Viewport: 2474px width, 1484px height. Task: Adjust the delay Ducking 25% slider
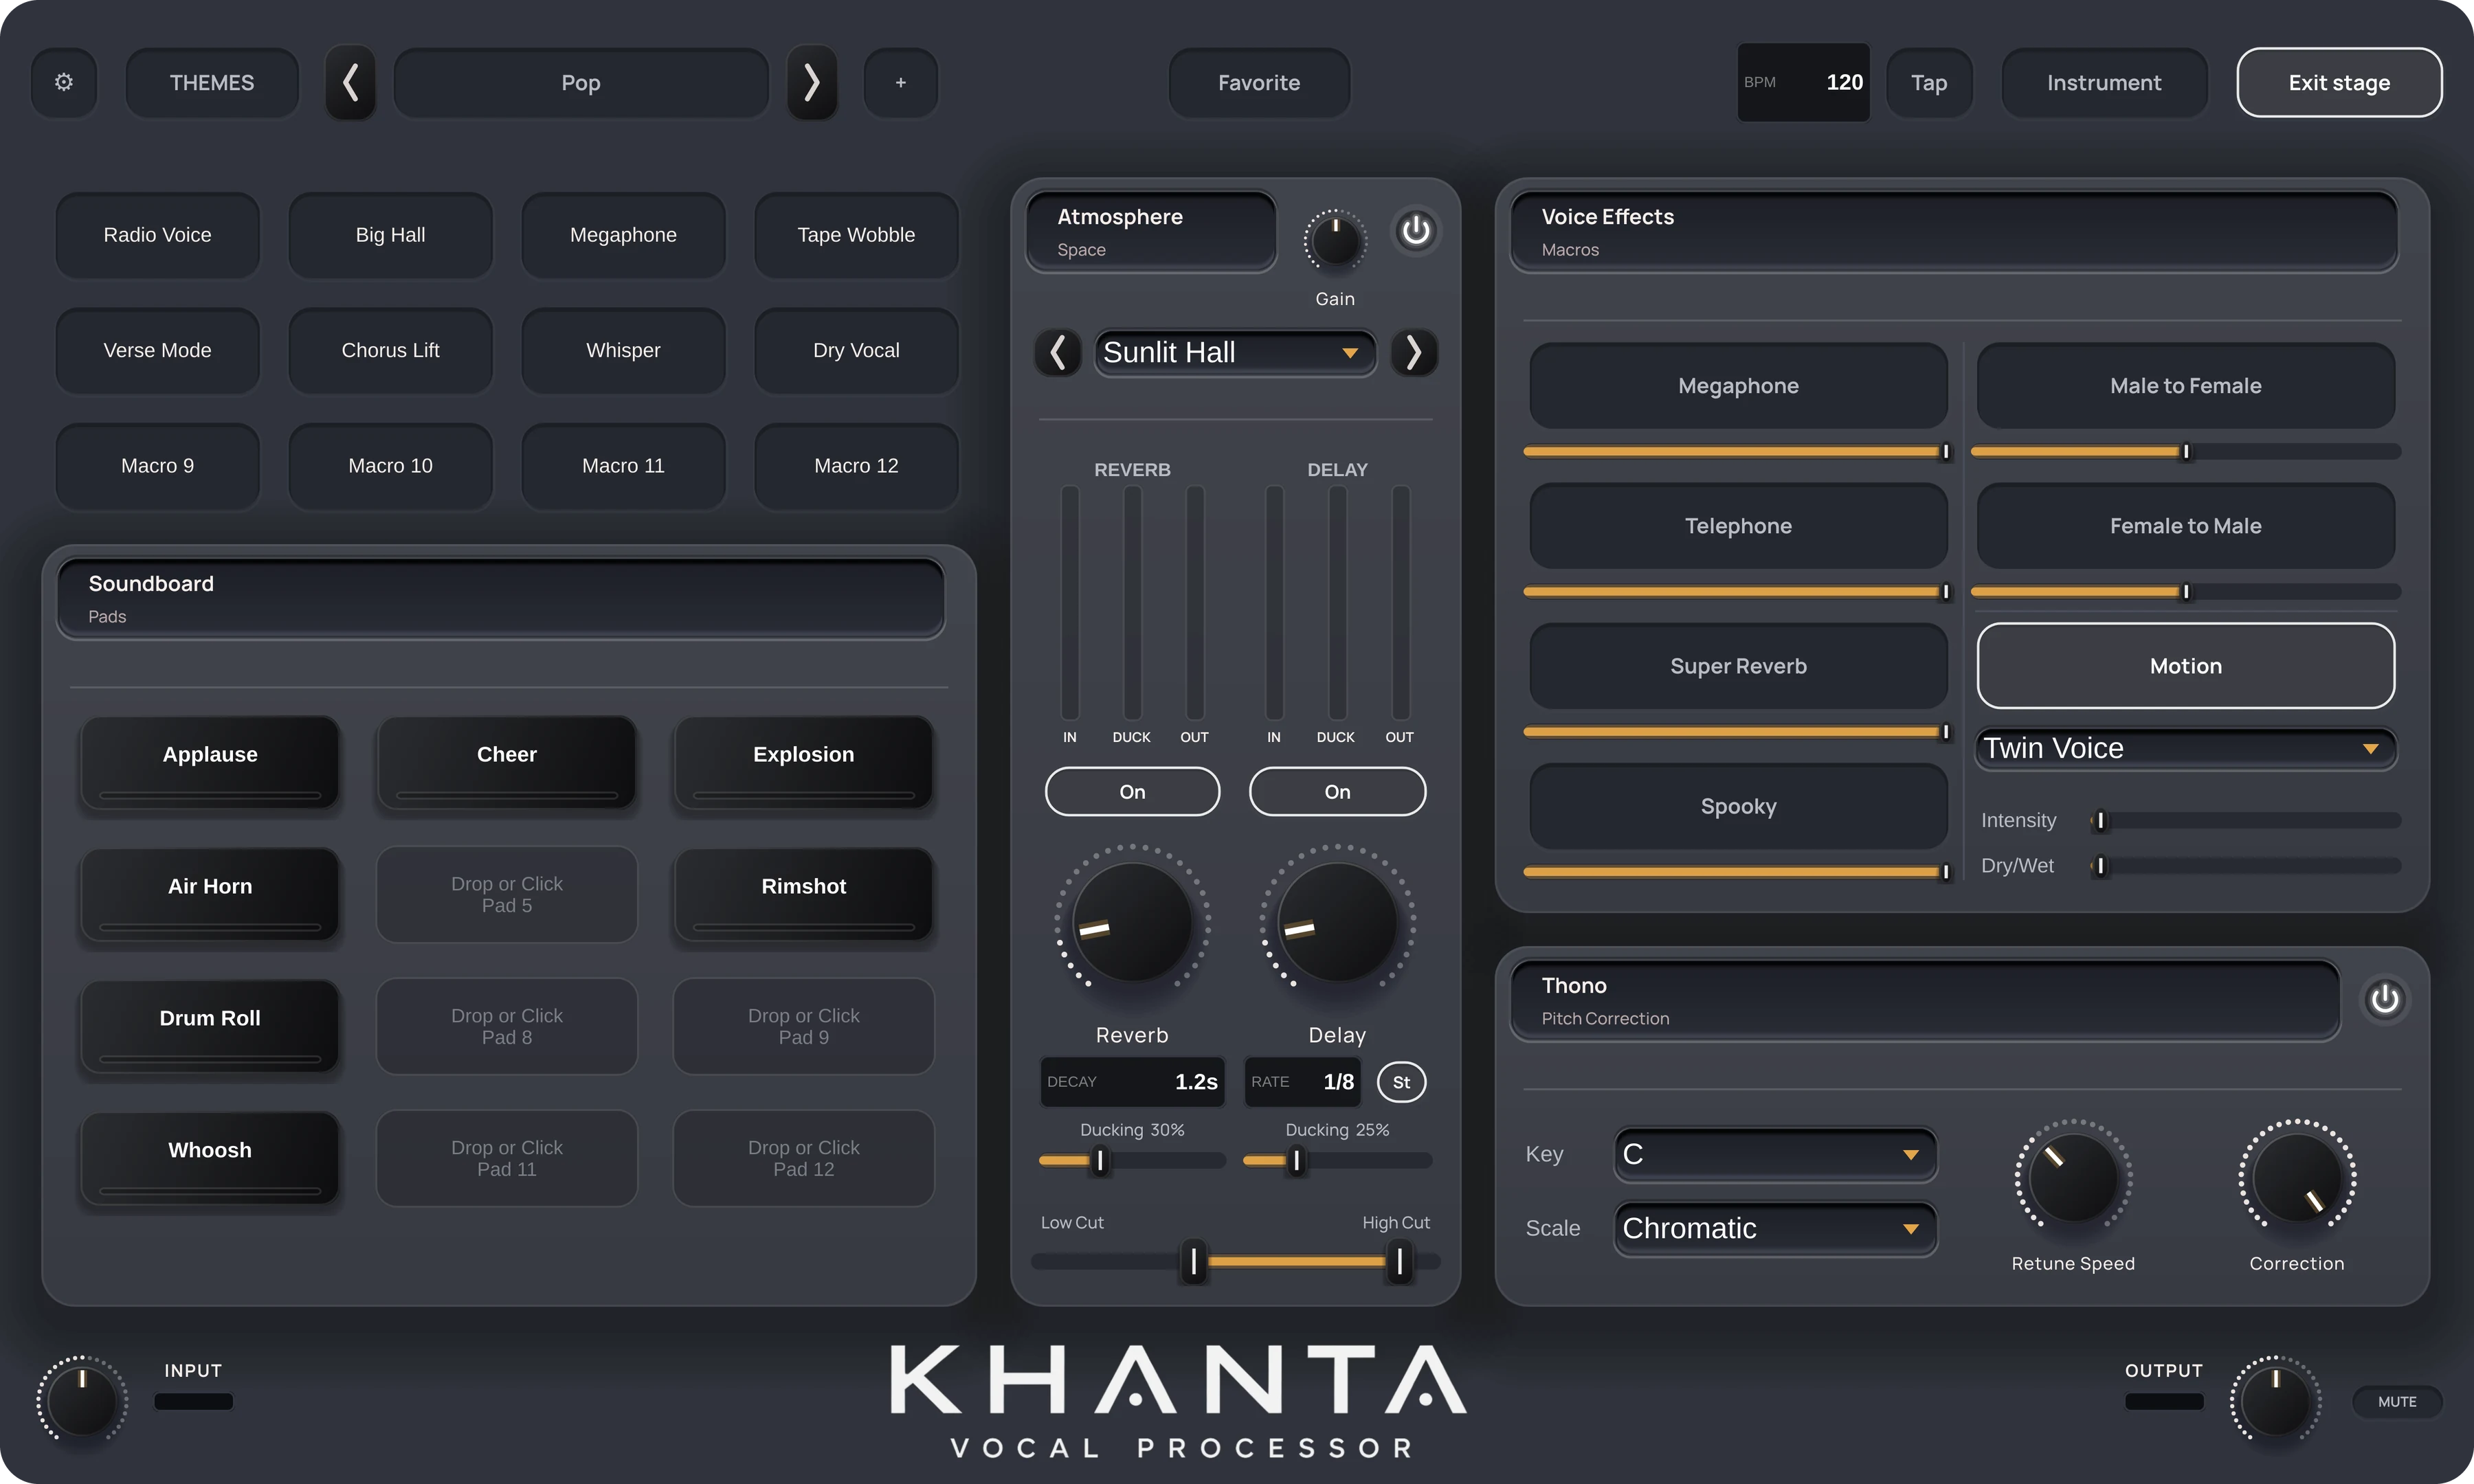click(1337, 1160)
